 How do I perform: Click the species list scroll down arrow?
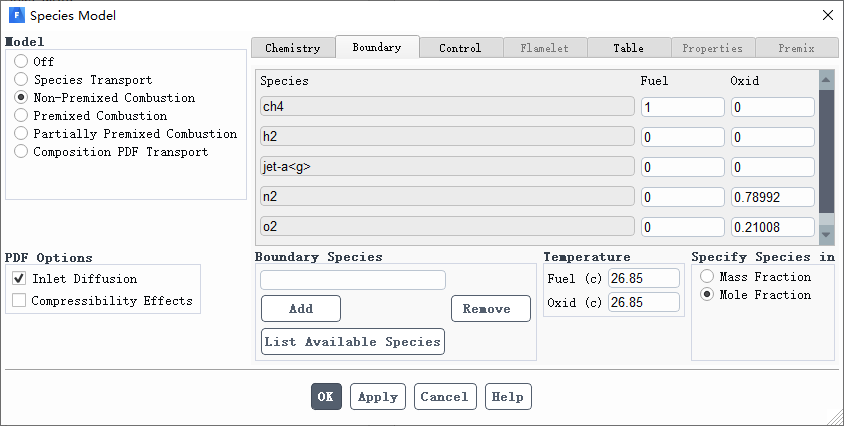(x=826, y=234)
